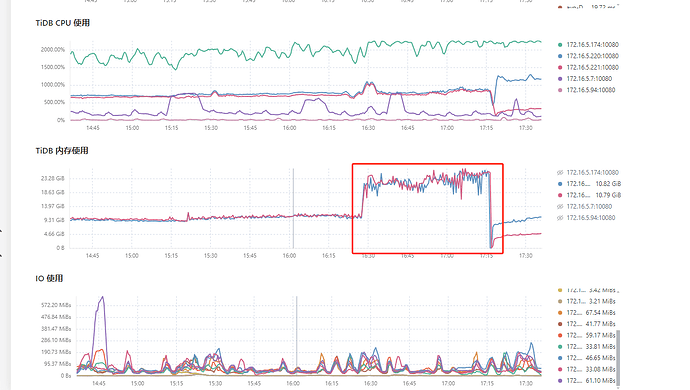Toggle IO legend series with 59.17 MiBs
Screen dimensions: 690x390
click(x=587, y=335)
